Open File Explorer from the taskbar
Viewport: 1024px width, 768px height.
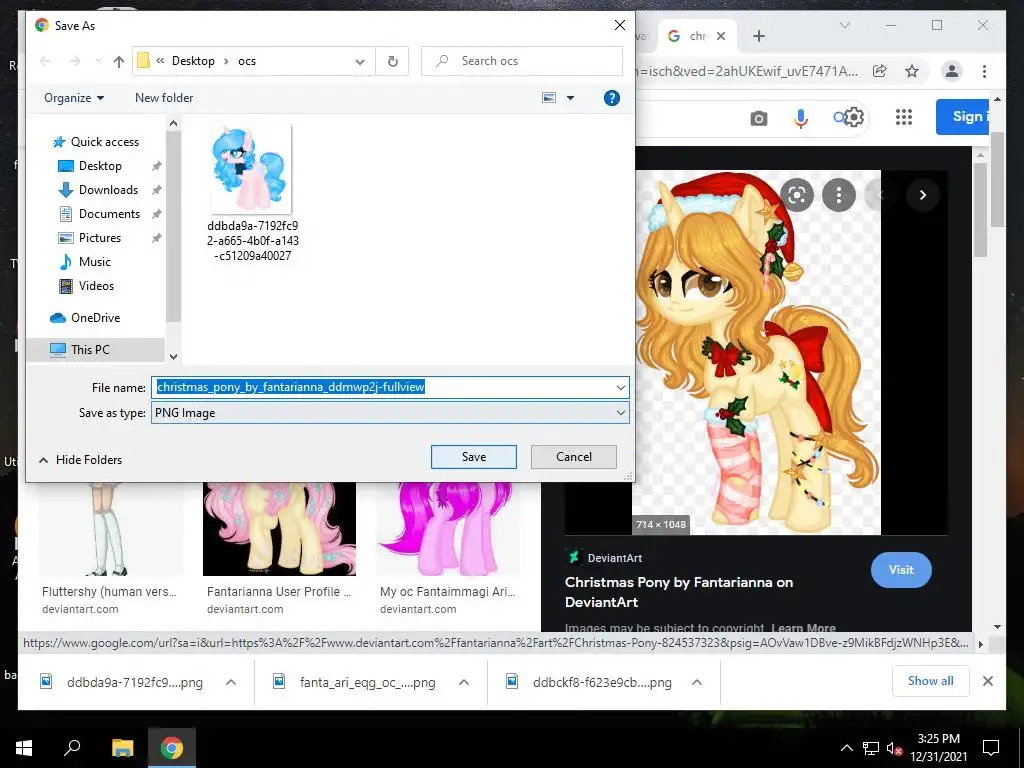tap(122, 748)
